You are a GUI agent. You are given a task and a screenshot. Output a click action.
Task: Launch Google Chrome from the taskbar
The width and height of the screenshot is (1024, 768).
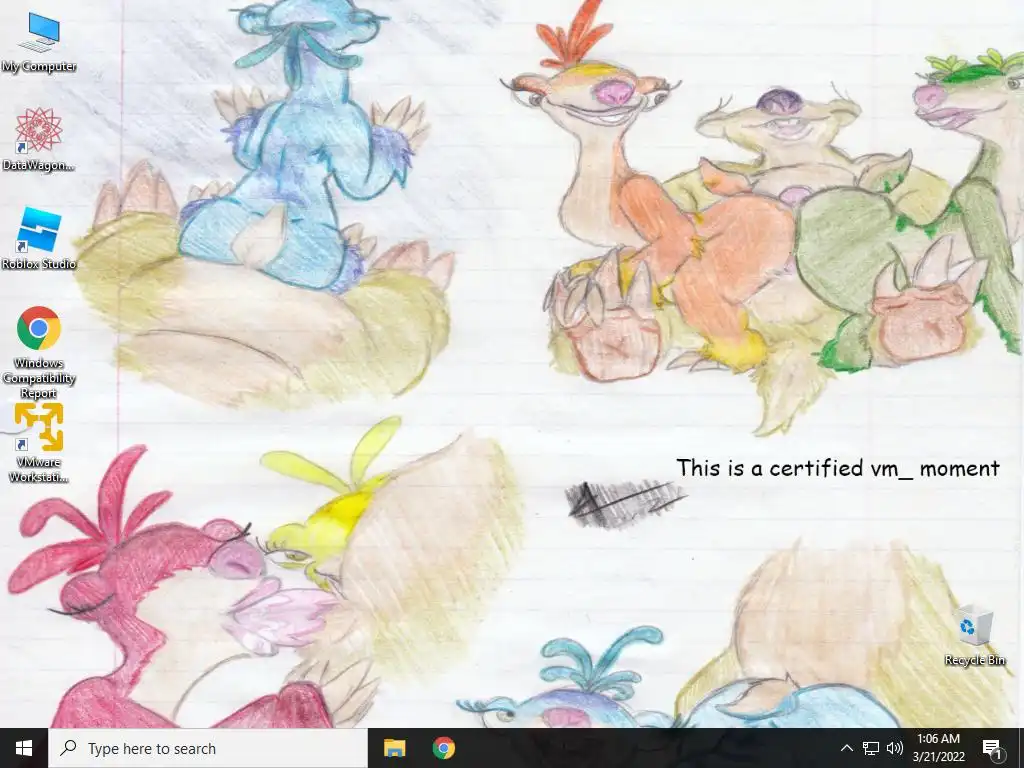point(443,748)
